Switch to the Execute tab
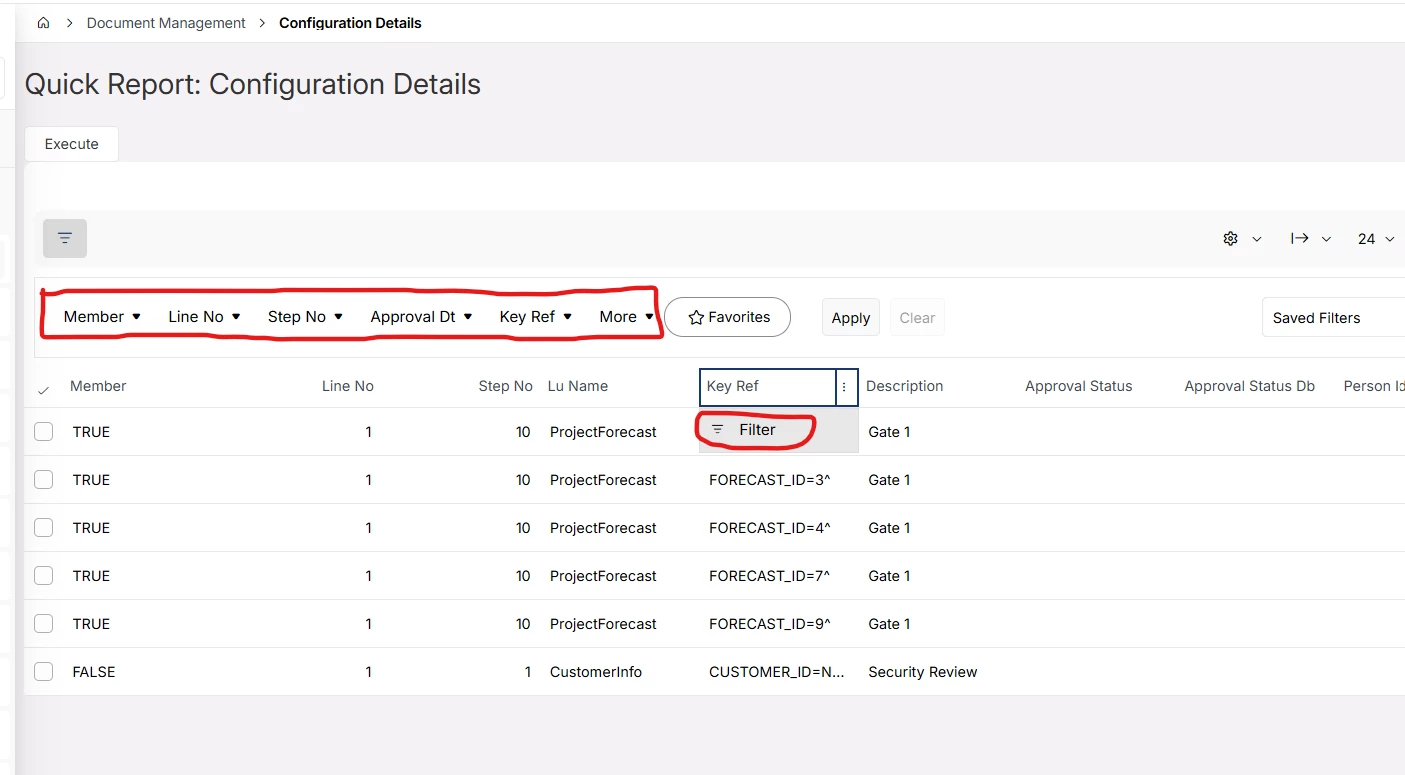The image size is (1405, 775). 72,144
